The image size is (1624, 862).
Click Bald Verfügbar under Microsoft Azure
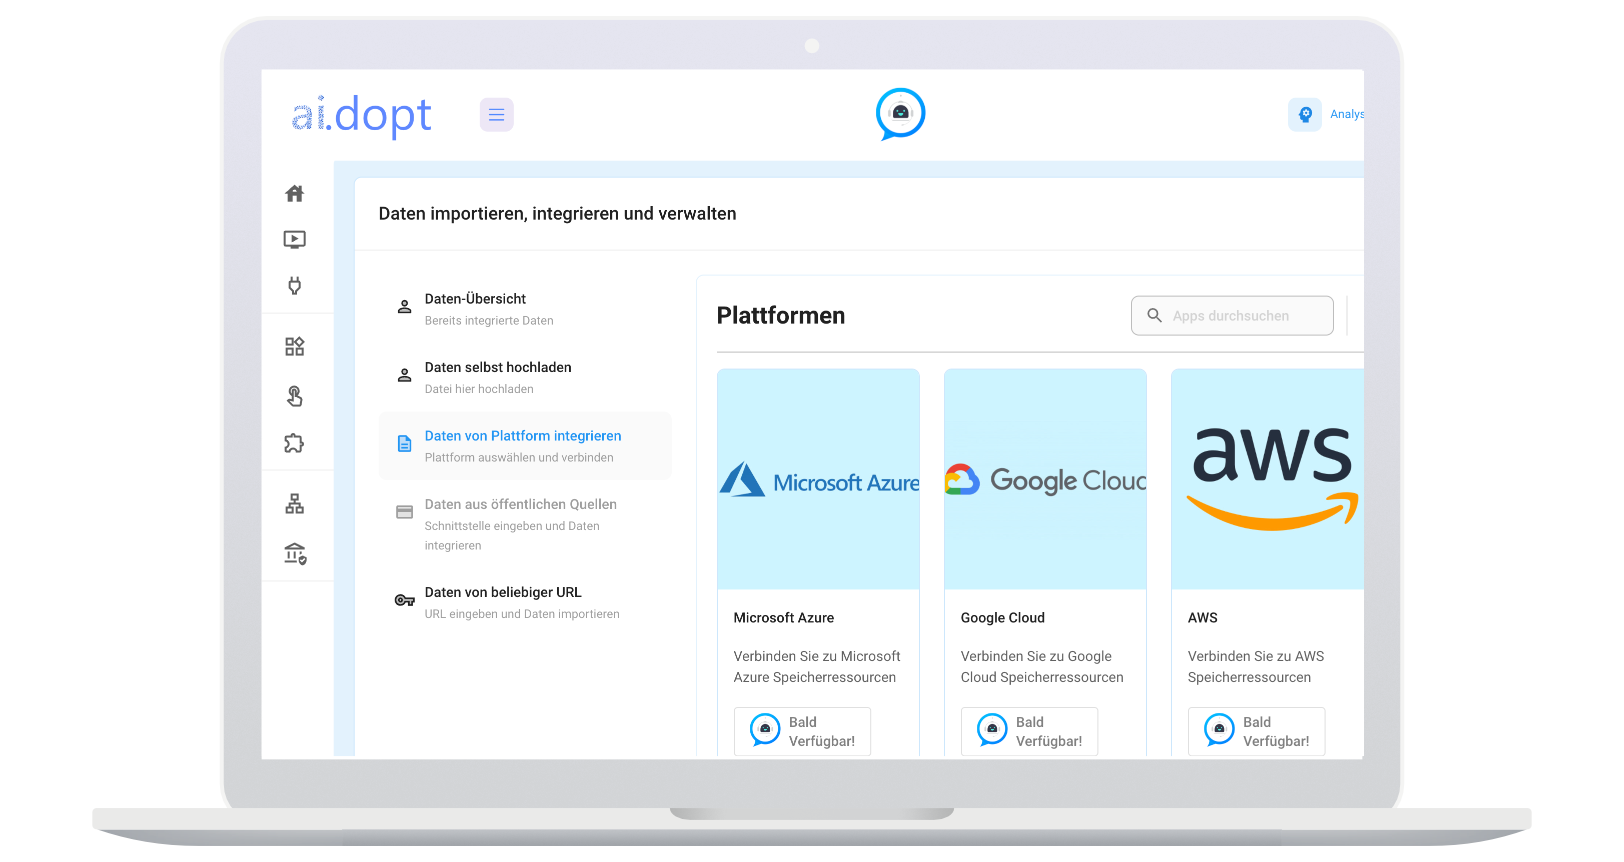tap(802, 731)
